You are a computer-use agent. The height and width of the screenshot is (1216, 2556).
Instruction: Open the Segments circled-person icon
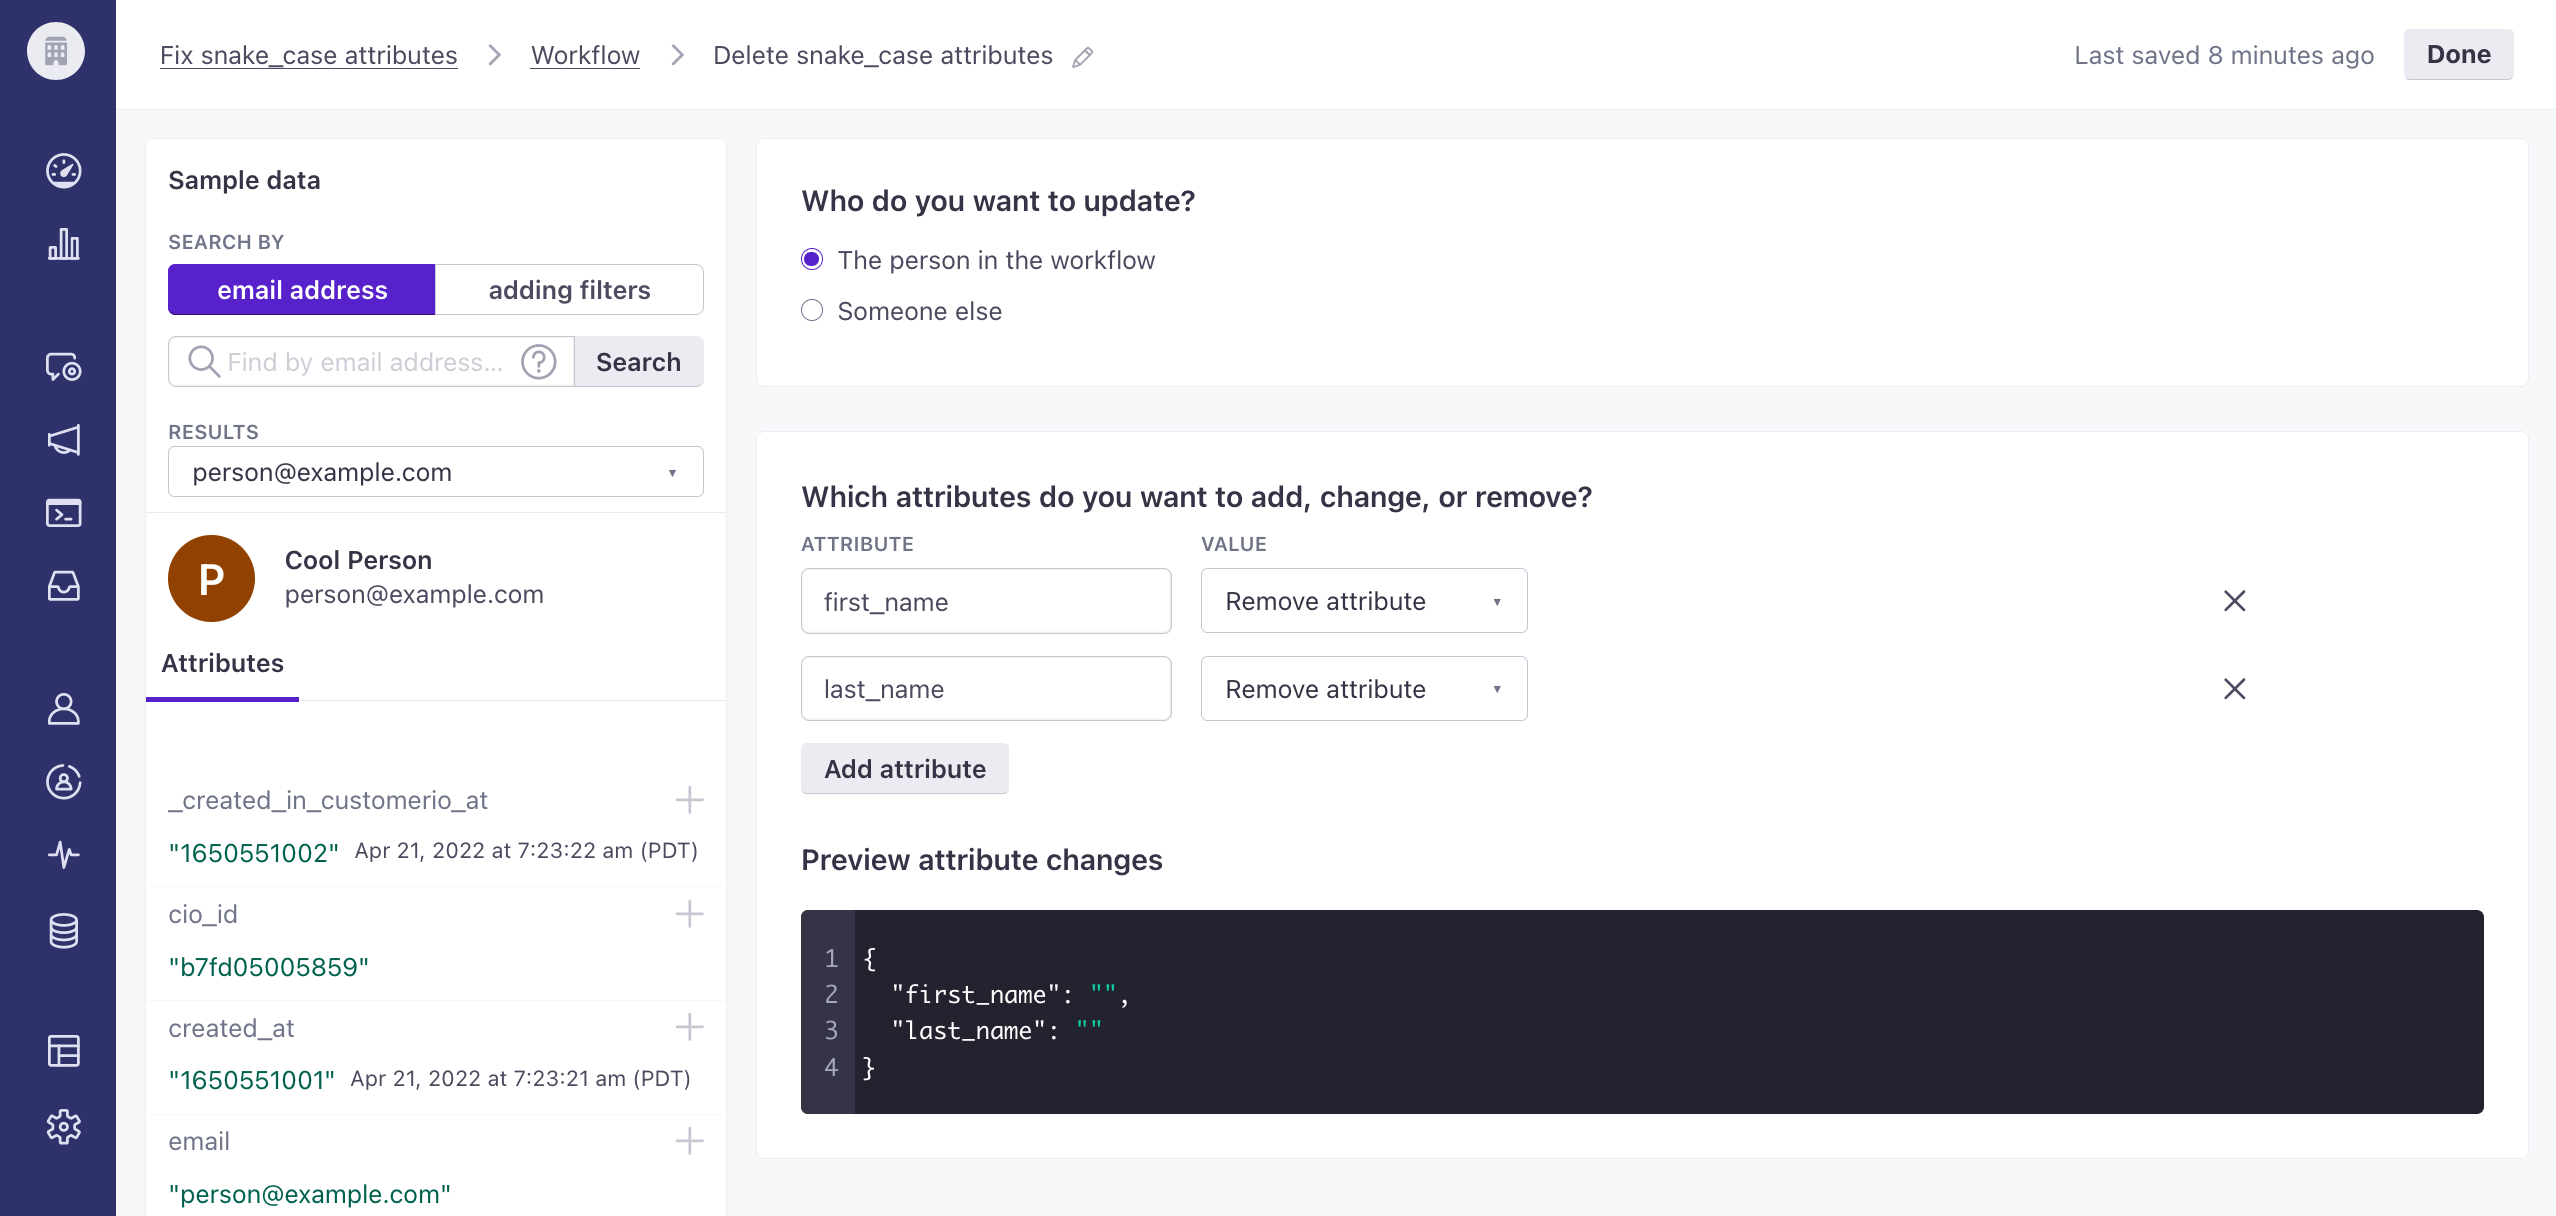click(64, 782)
